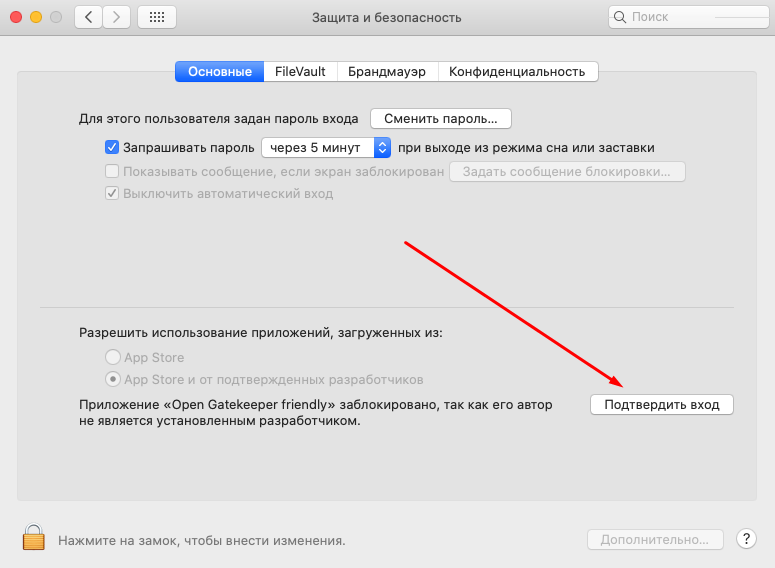This screenshot has height=568, width=775.
Task: Click into the Поиск search field
Action: click(690, 17)
